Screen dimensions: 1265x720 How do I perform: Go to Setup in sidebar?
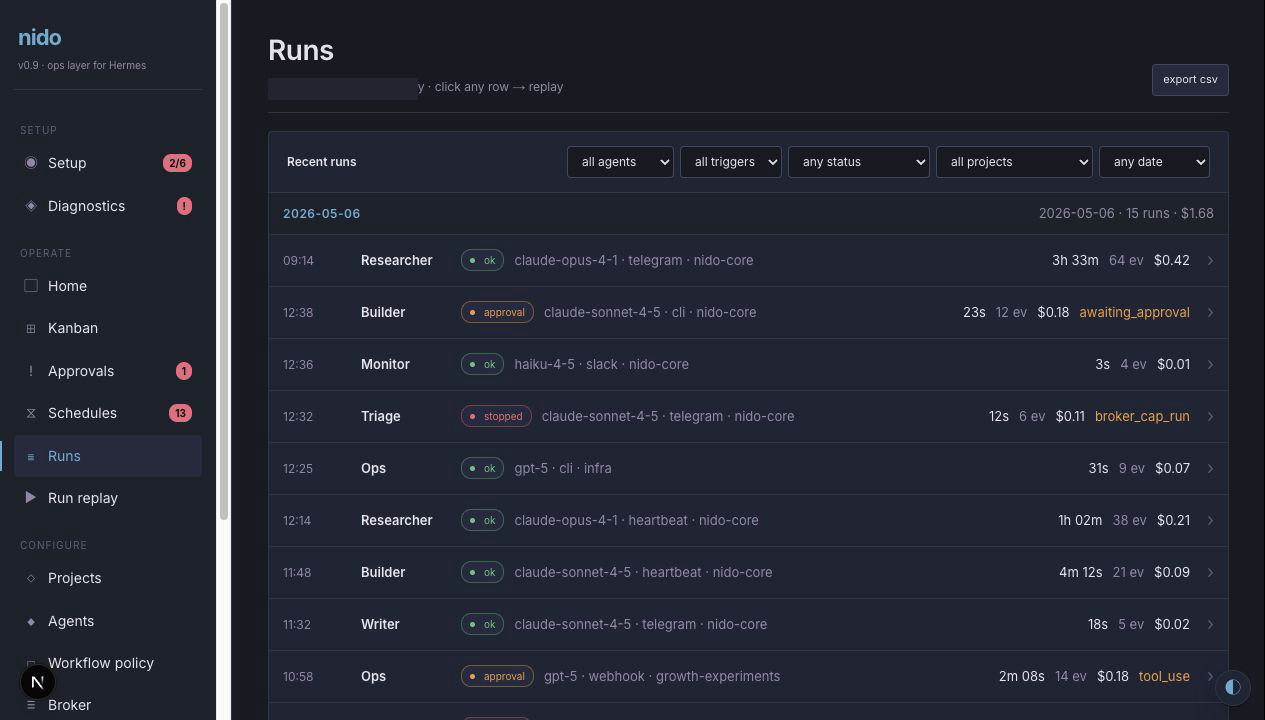click(108, 163)
